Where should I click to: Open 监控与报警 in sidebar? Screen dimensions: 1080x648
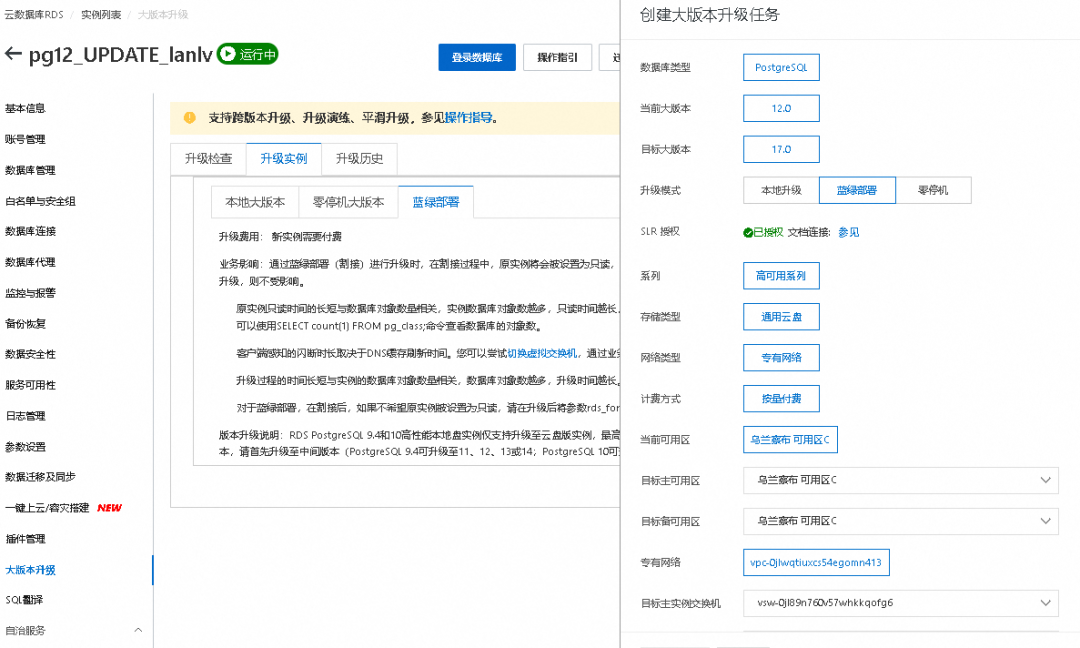[30, 293]
